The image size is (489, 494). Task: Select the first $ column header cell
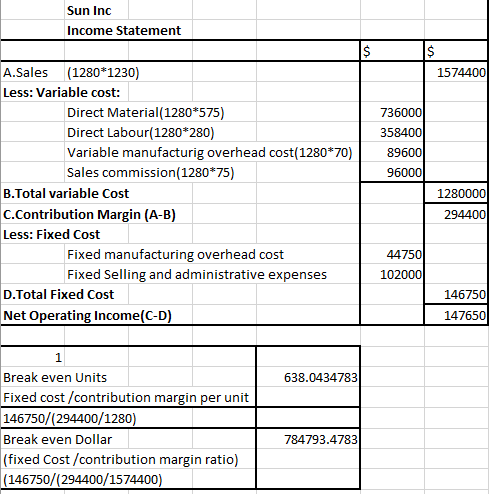366,51
